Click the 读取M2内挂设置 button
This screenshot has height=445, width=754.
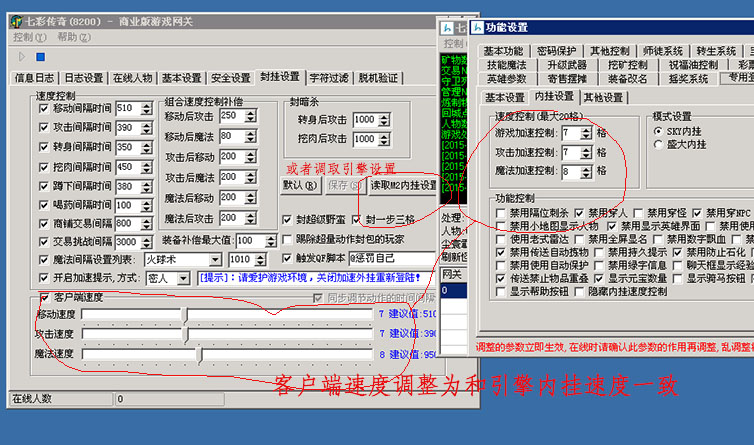point(402,185)
